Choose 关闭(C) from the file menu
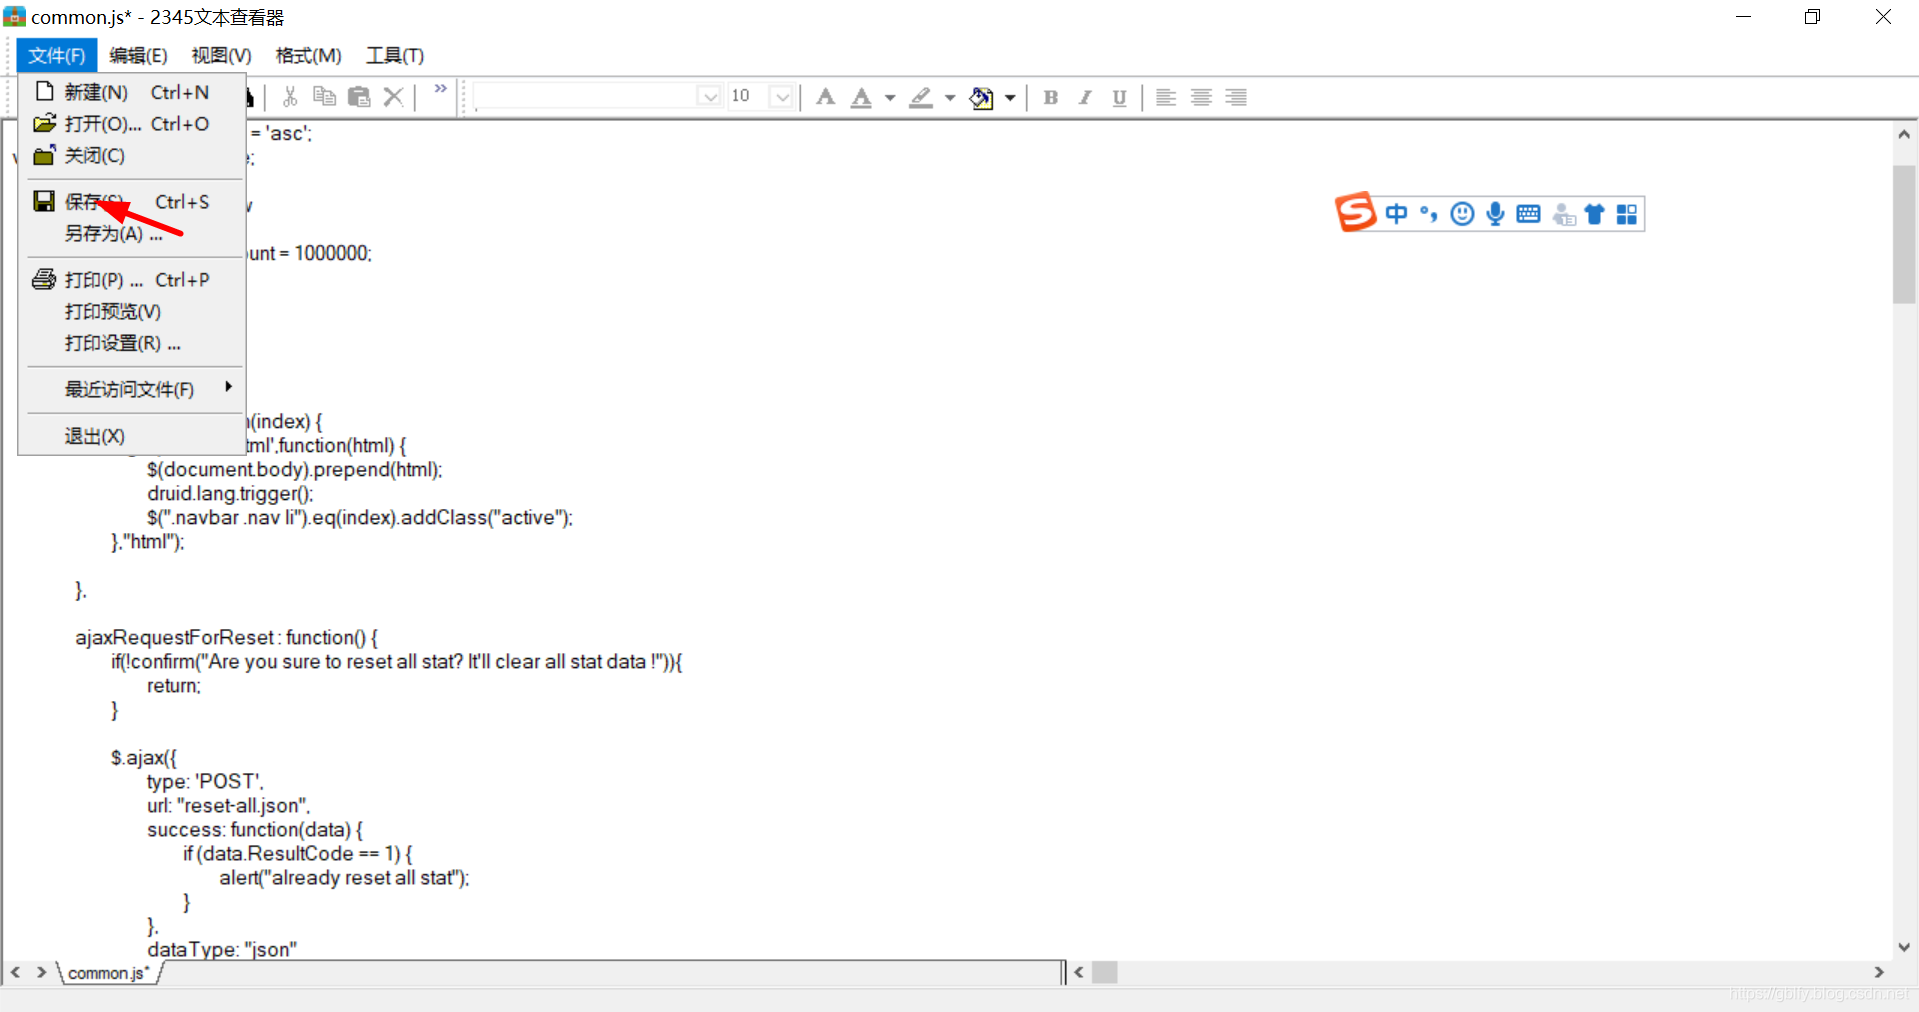Viewport: 1919px width, 1012px height. point(132,156)
